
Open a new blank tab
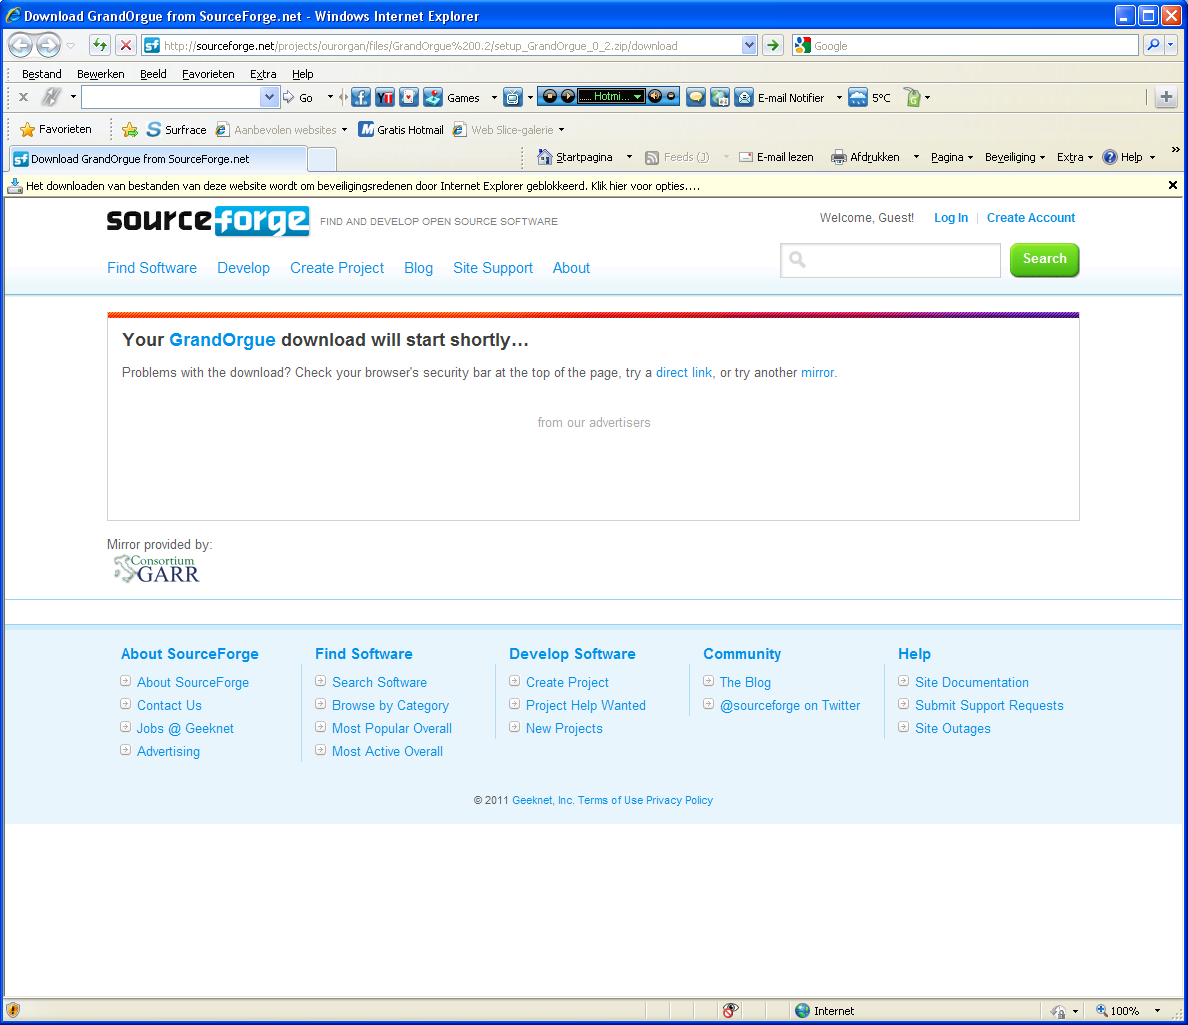pos(322,159)
